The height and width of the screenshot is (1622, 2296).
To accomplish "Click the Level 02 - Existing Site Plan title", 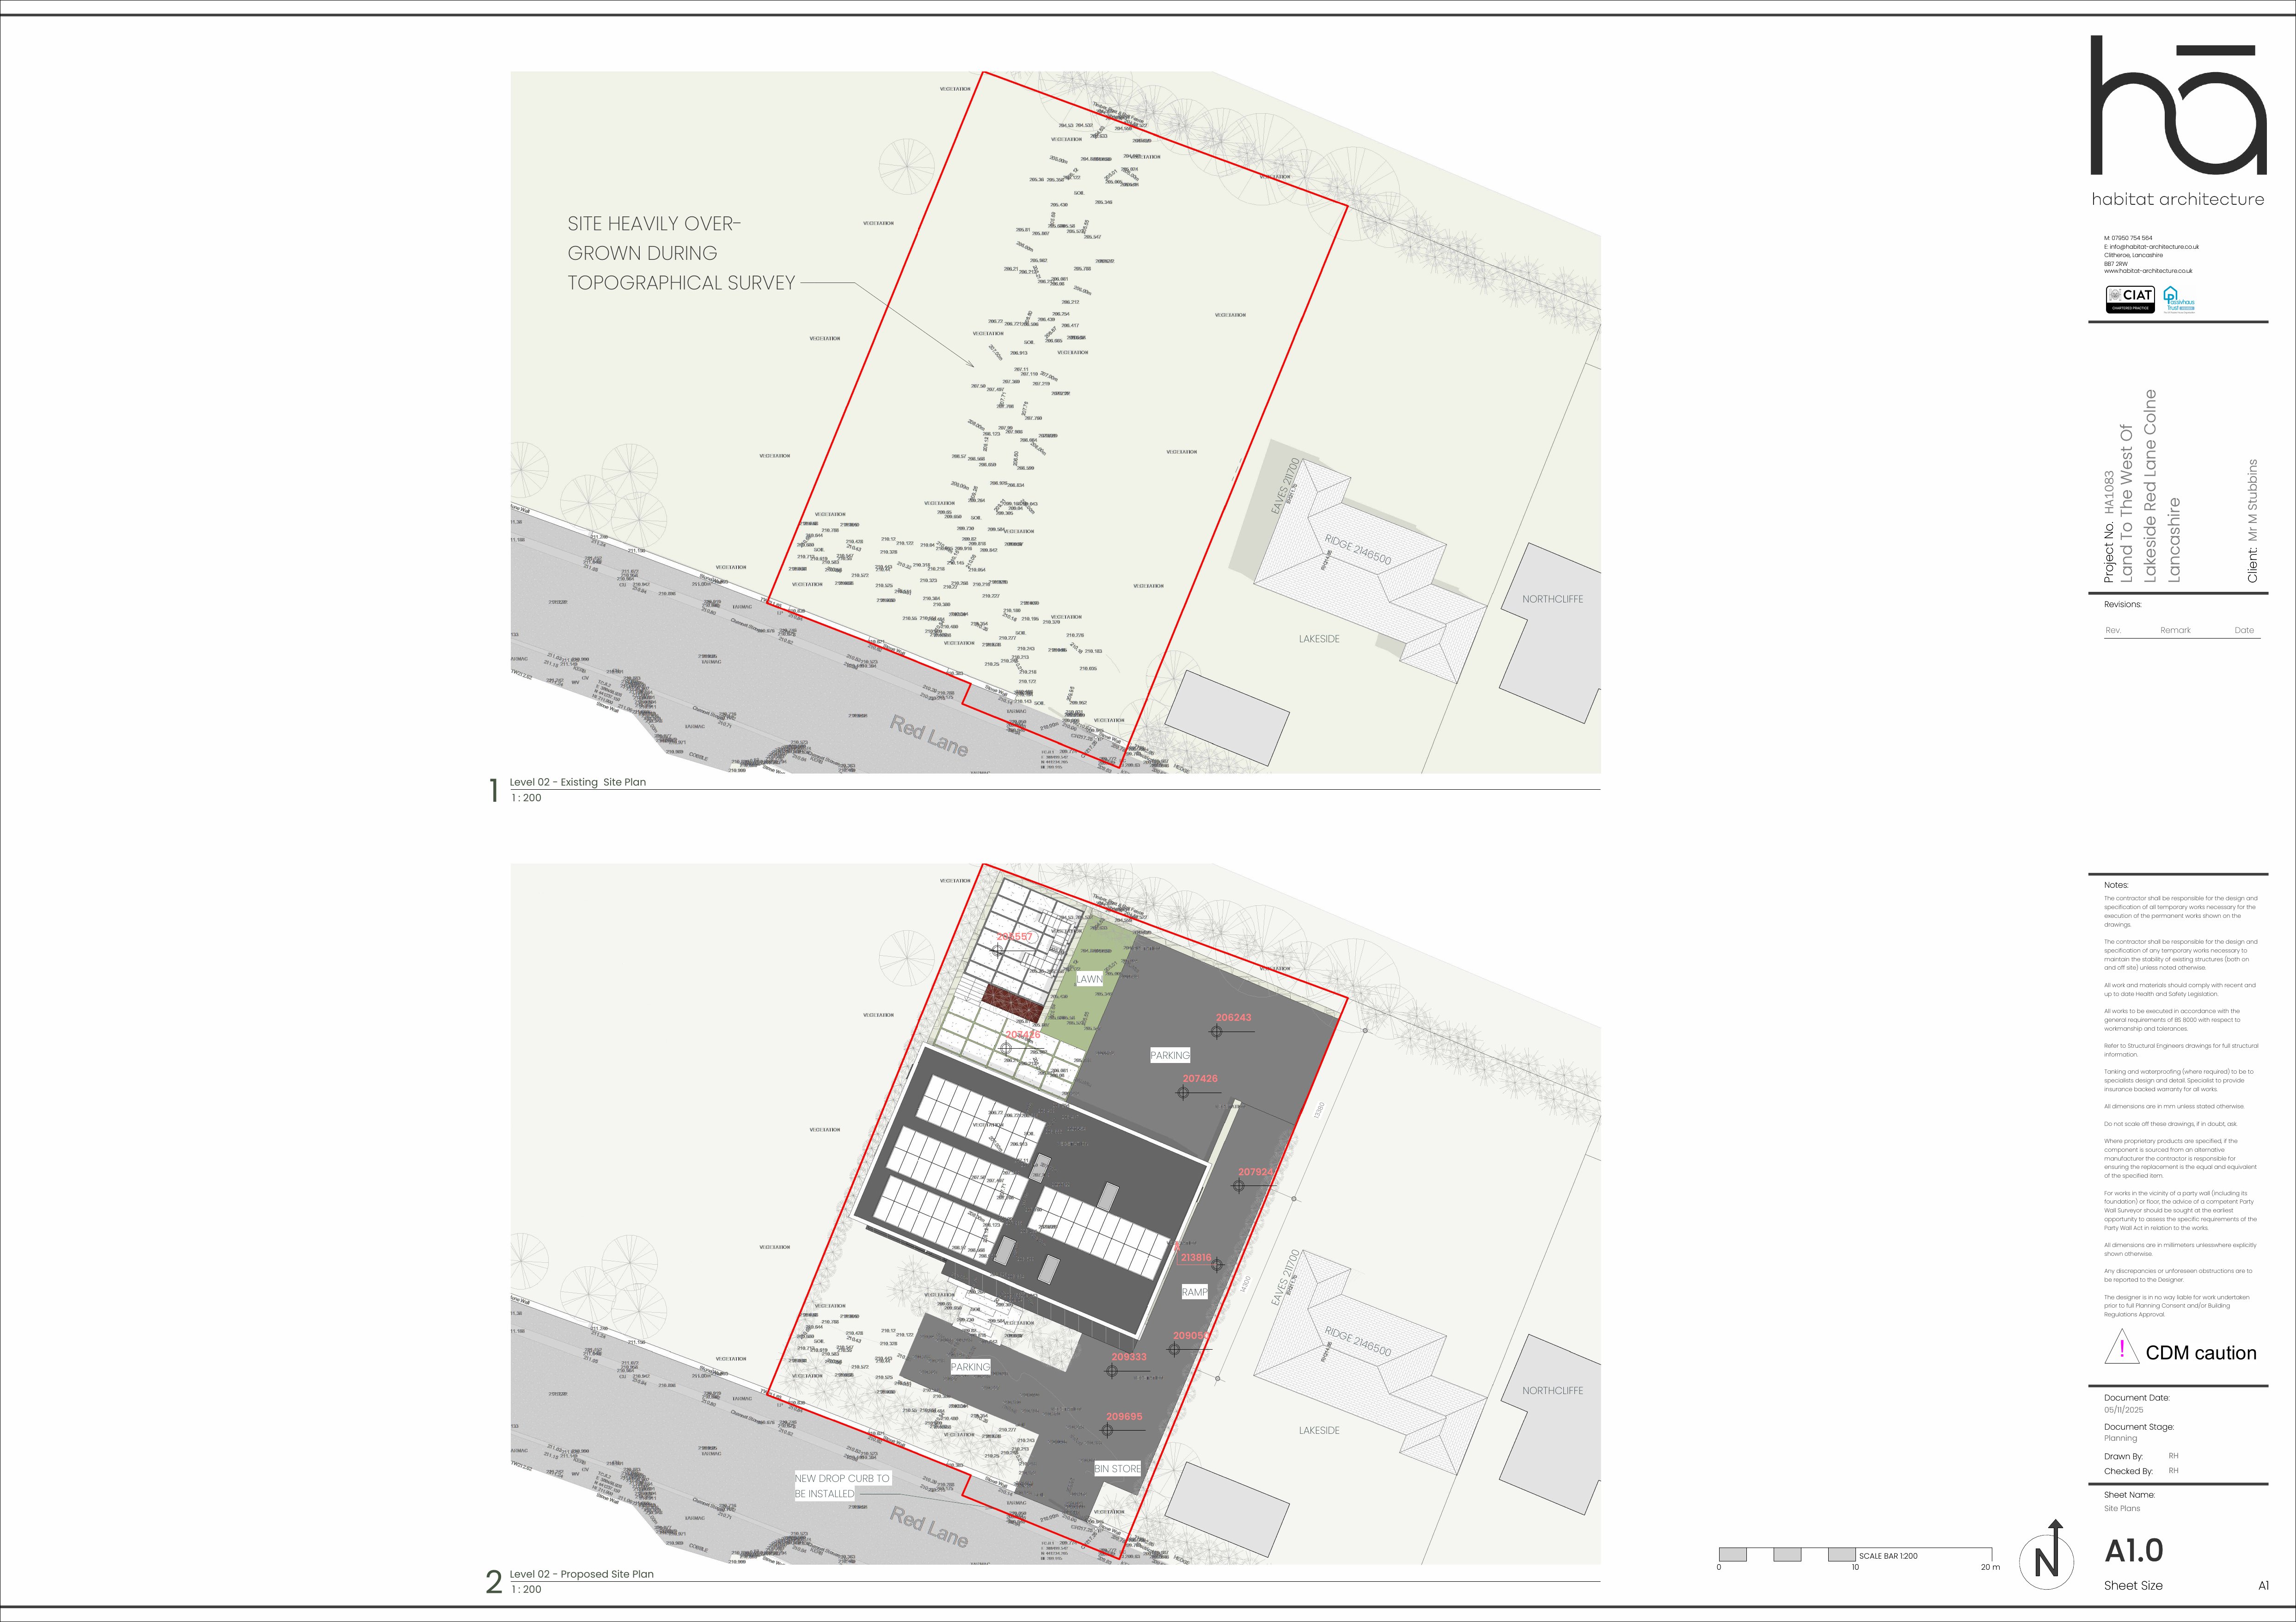I will coord(577,782).
